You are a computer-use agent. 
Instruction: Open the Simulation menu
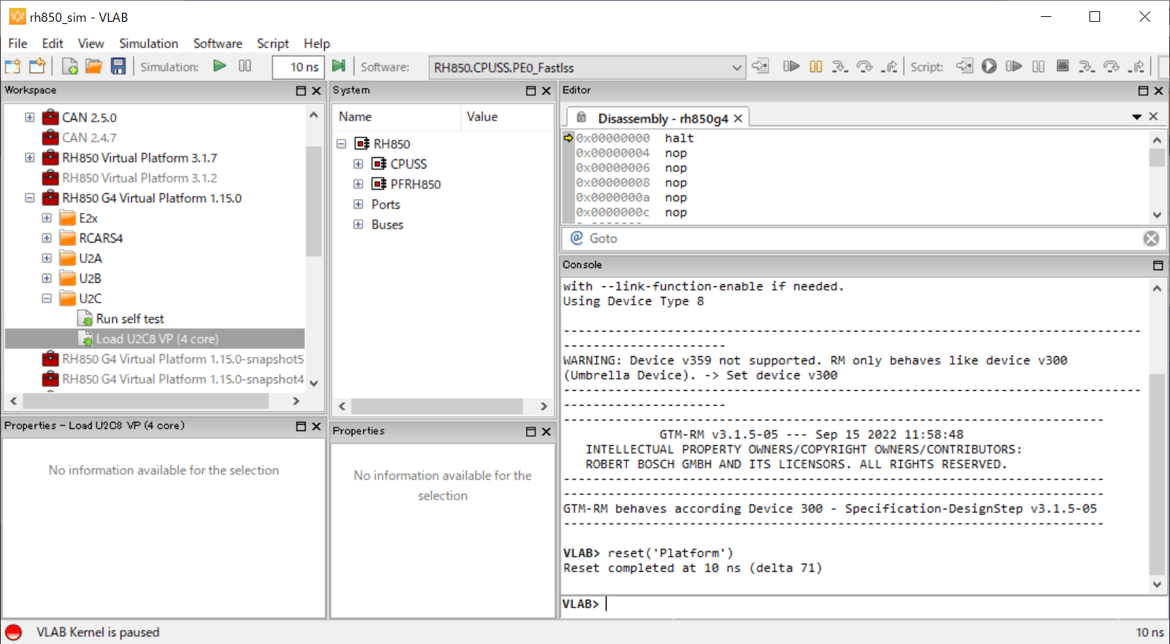[x=148, y=43]
